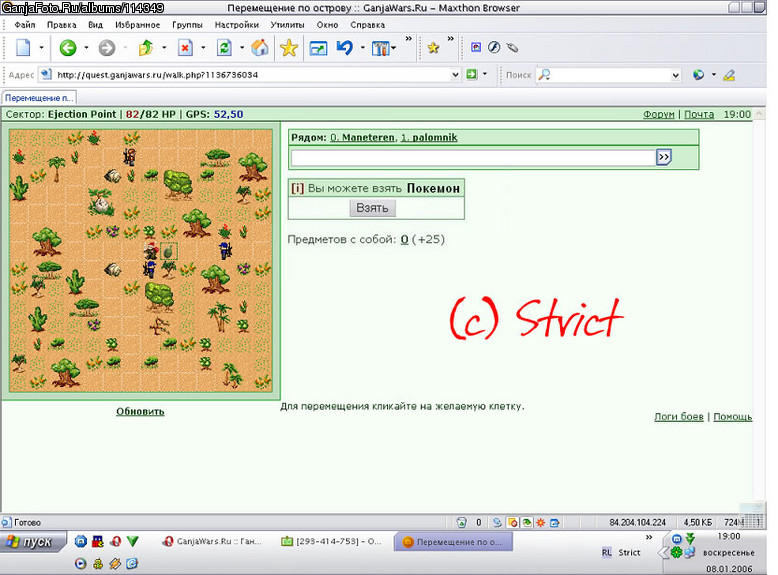Refresh the page with the green arrows icon

click(224, 48)
